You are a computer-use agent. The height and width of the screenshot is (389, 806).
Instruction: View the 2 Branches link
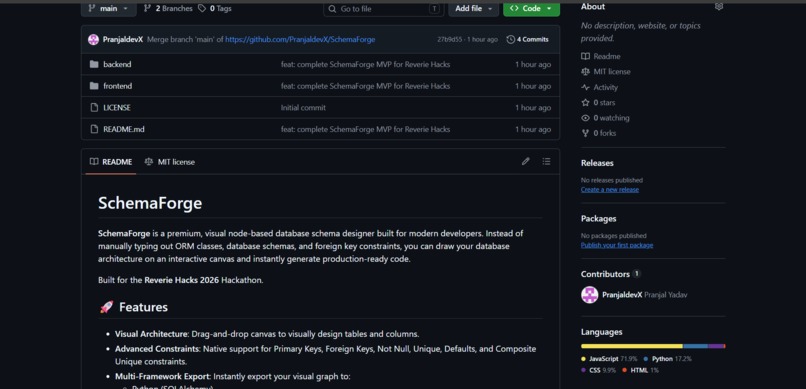168,8
